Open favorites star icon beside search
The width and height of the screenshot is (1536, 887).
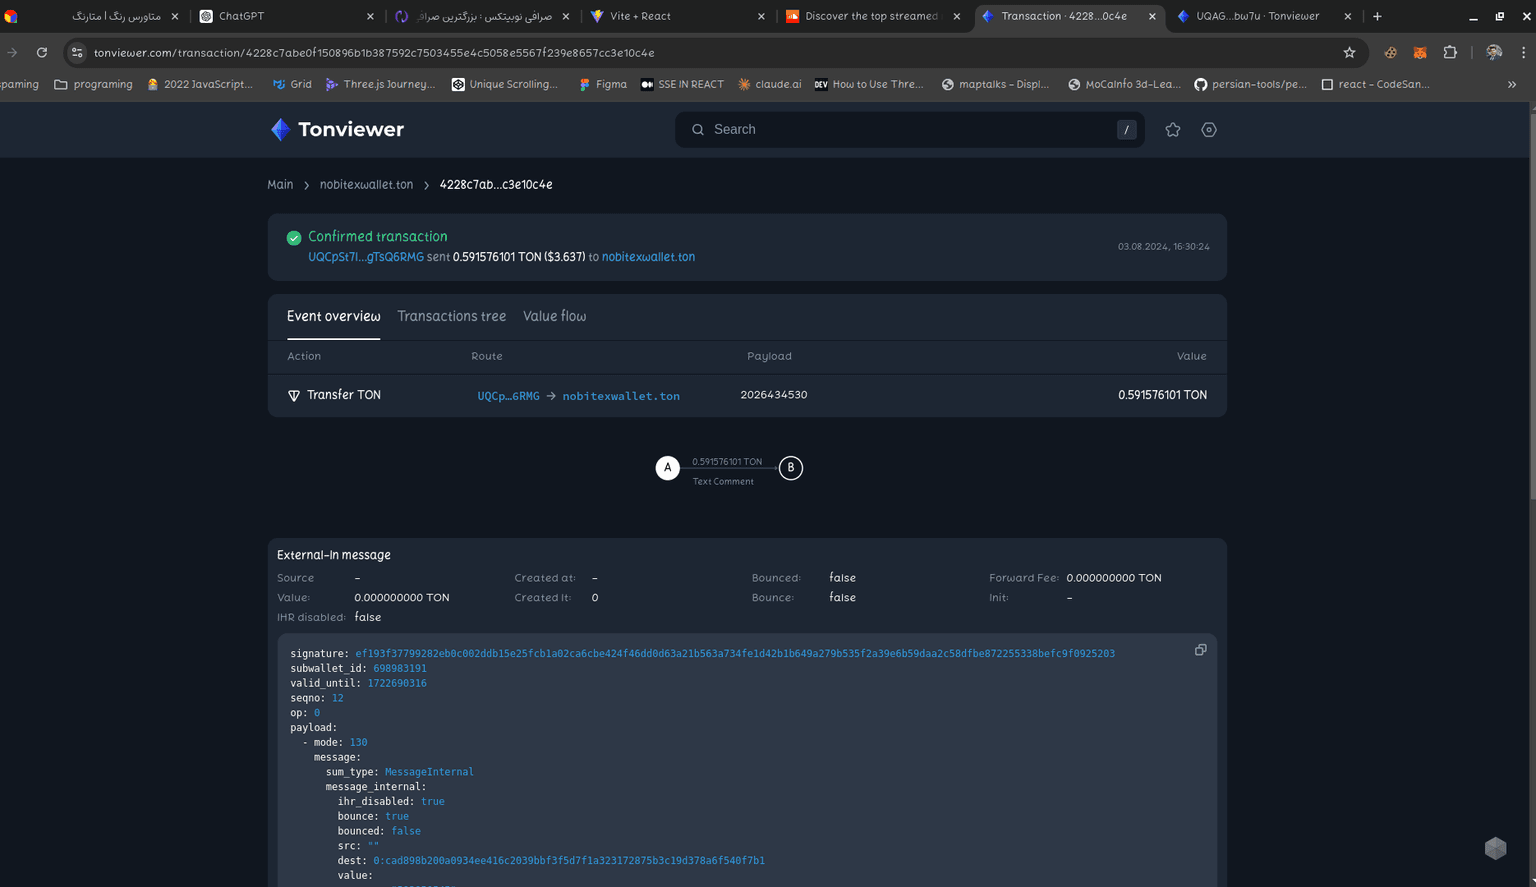1172,130
